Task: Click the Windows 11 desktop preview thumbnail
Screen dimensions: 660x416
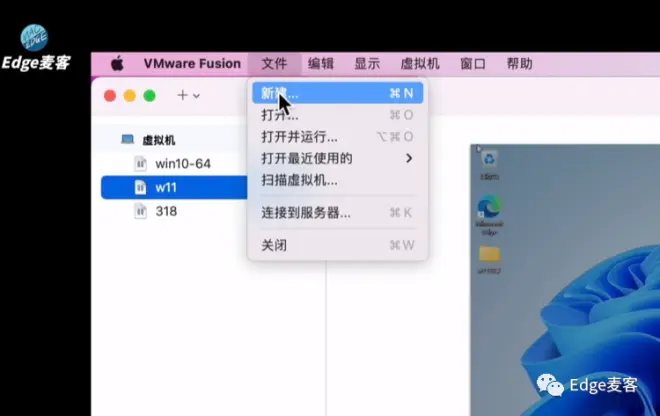Action: coord(565,280)
